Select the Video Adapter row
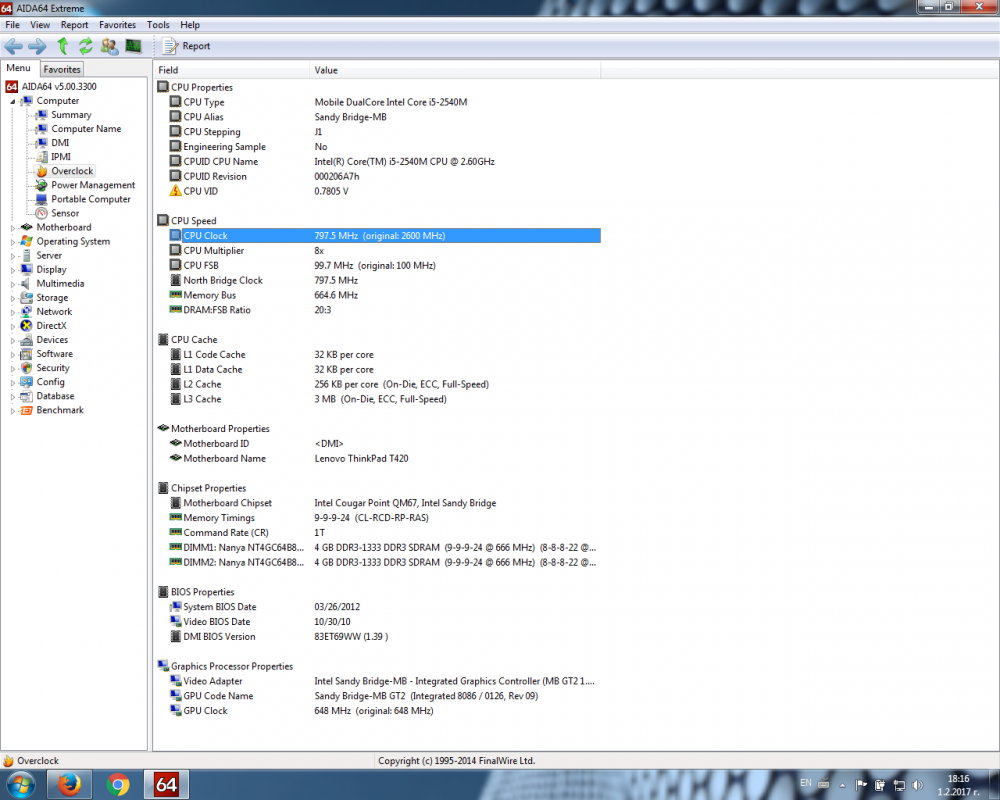Image resolution: width=1000 pixels, height=800 pixels. click(x=385, y=681)
